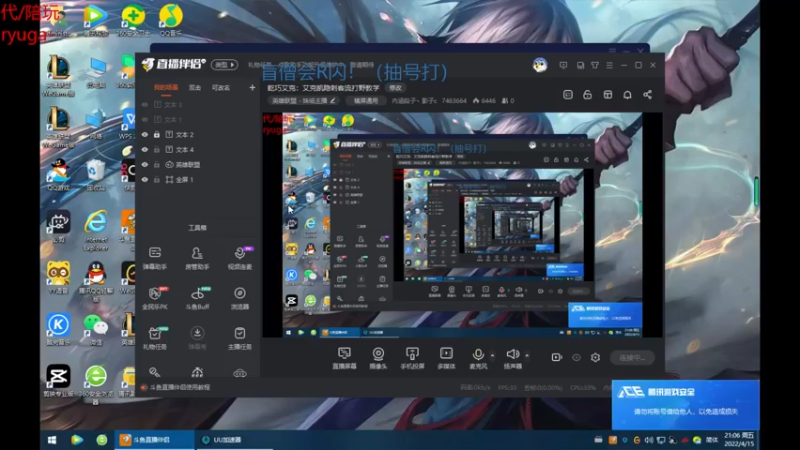Screen dimensions: 800x450
Task: Show the hidden 文本 3 source
Action: coord(145,105)
